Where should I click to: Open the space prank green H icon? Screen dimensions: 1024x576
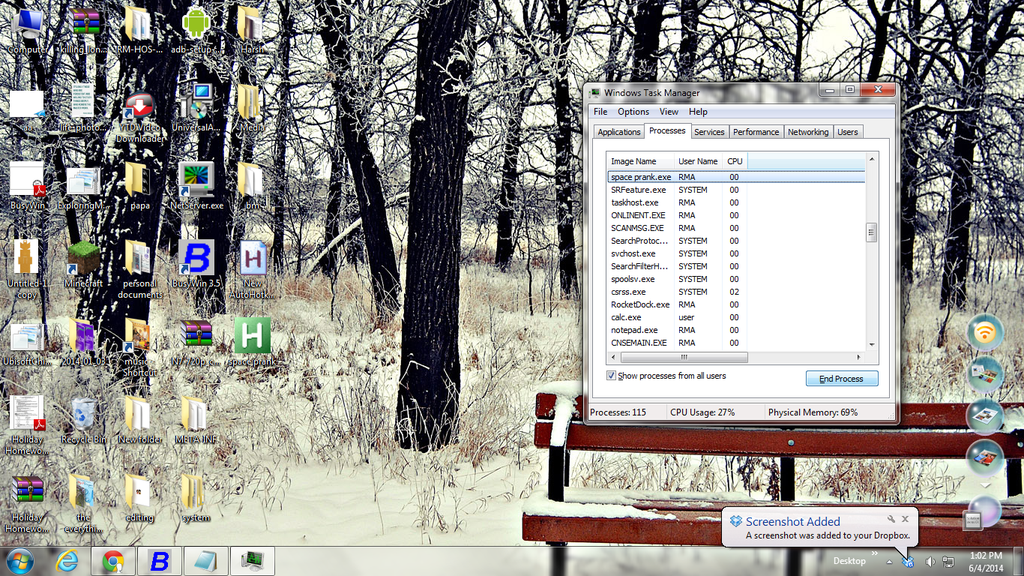(252, 342)
